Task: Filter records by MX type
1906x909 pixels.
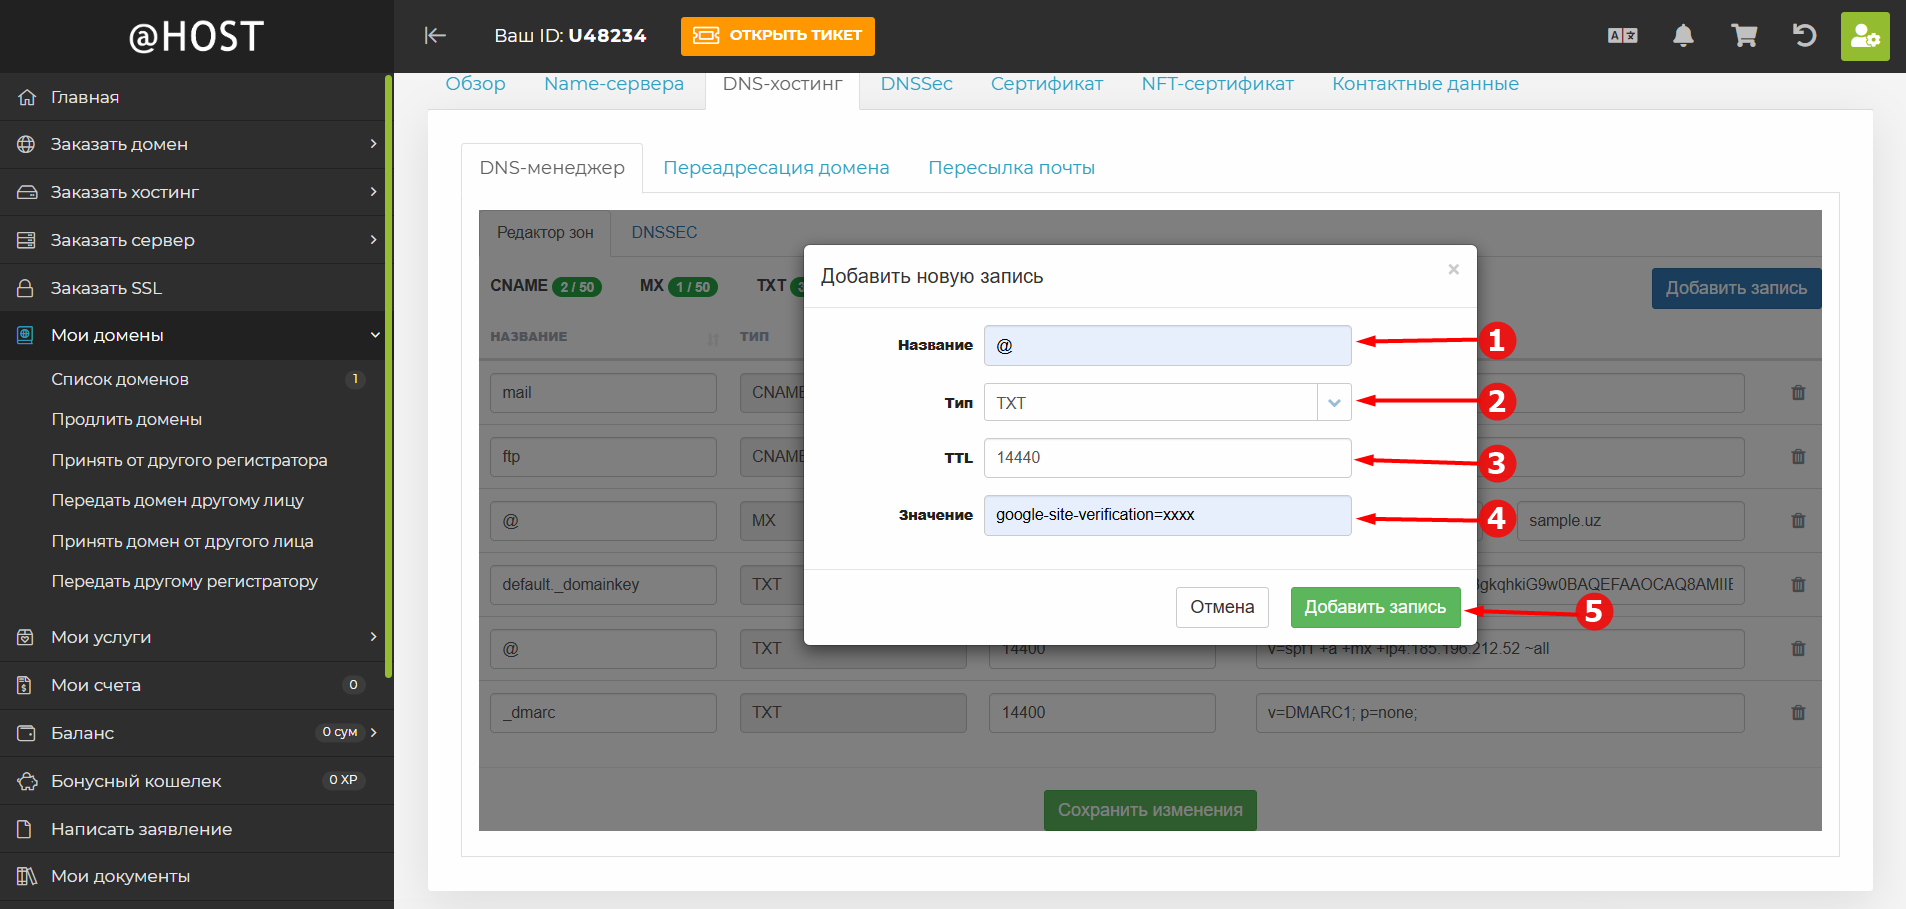Action: point(679,286)
